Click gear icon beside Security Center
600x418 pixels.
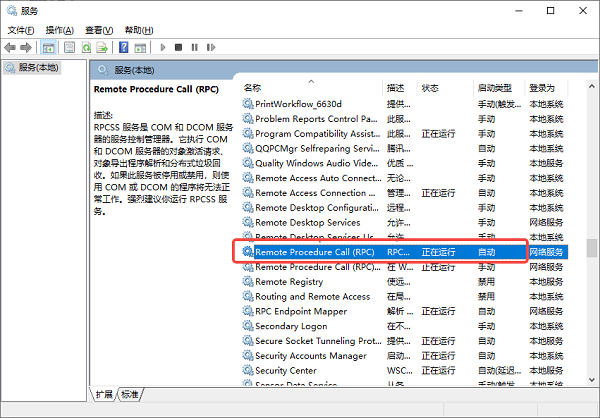coord(248,370)
